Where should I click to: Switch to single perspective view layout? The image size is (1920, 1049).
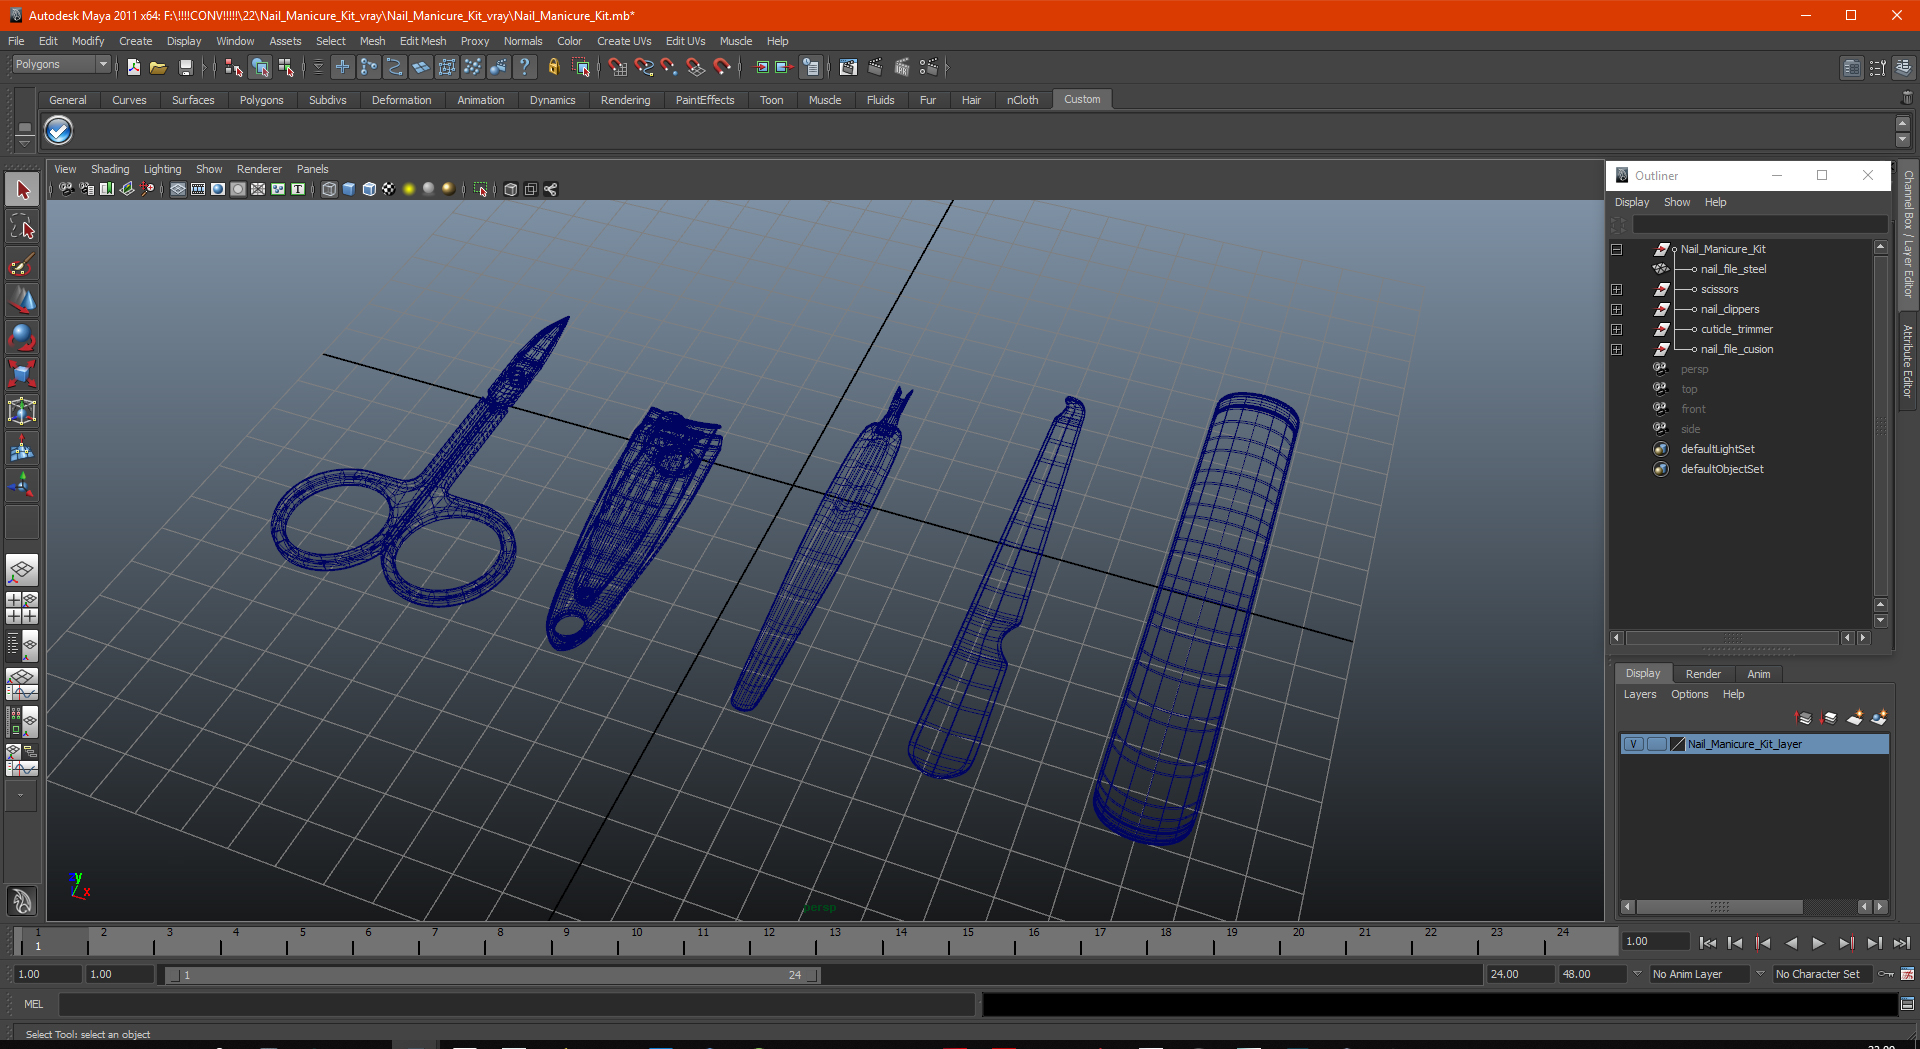[x=22, y=571]
